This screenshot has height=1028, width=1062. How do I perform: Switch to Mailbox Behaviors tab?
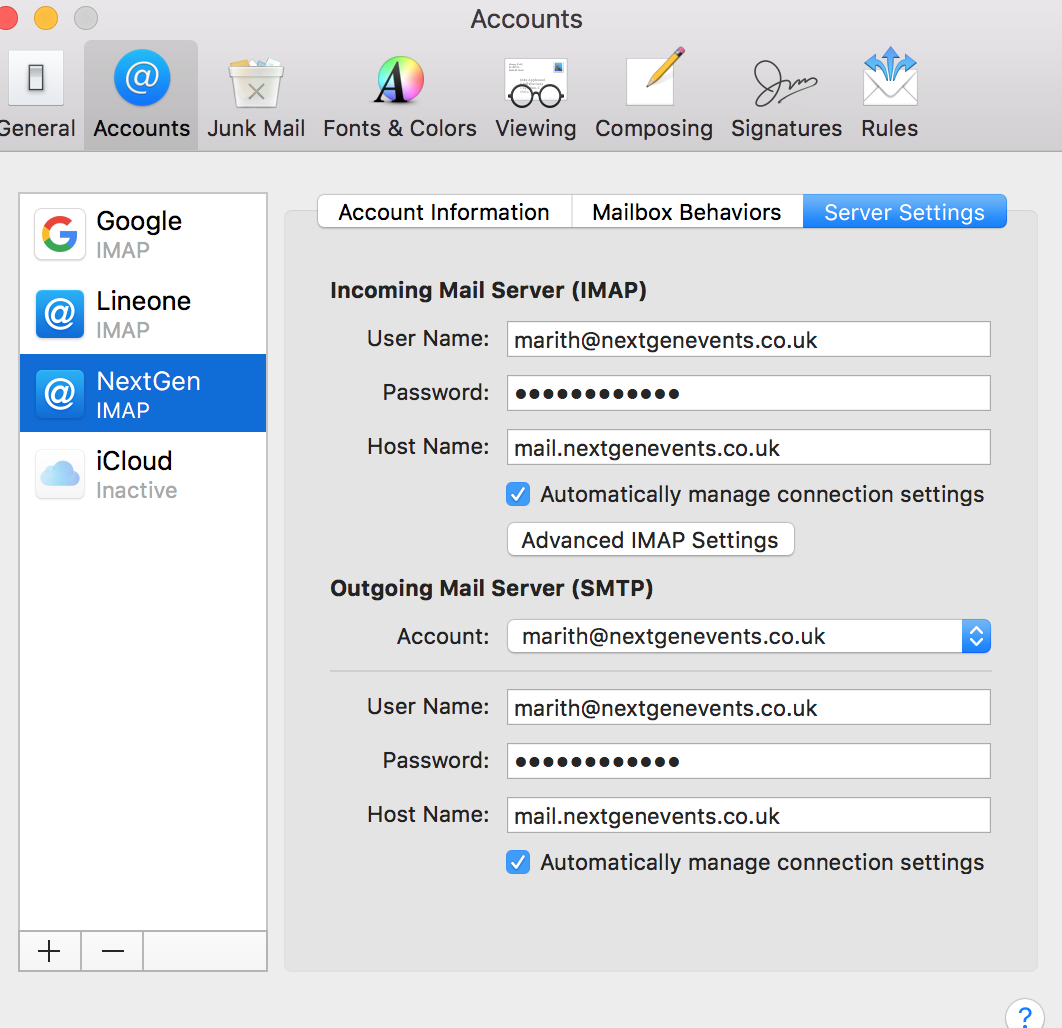(686, 212)
